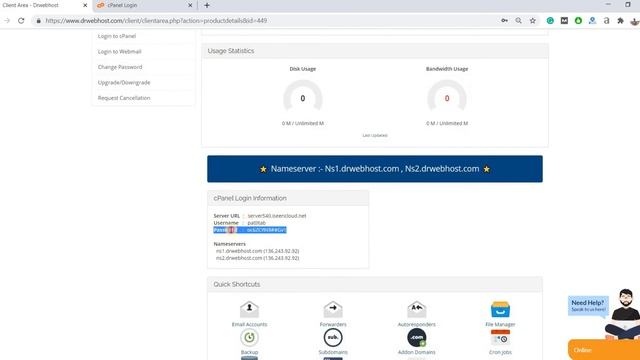Click the dark M extension icon
The height and width of the screenshot is (360, 640).
pyautogui.click(x=564, y=20)
